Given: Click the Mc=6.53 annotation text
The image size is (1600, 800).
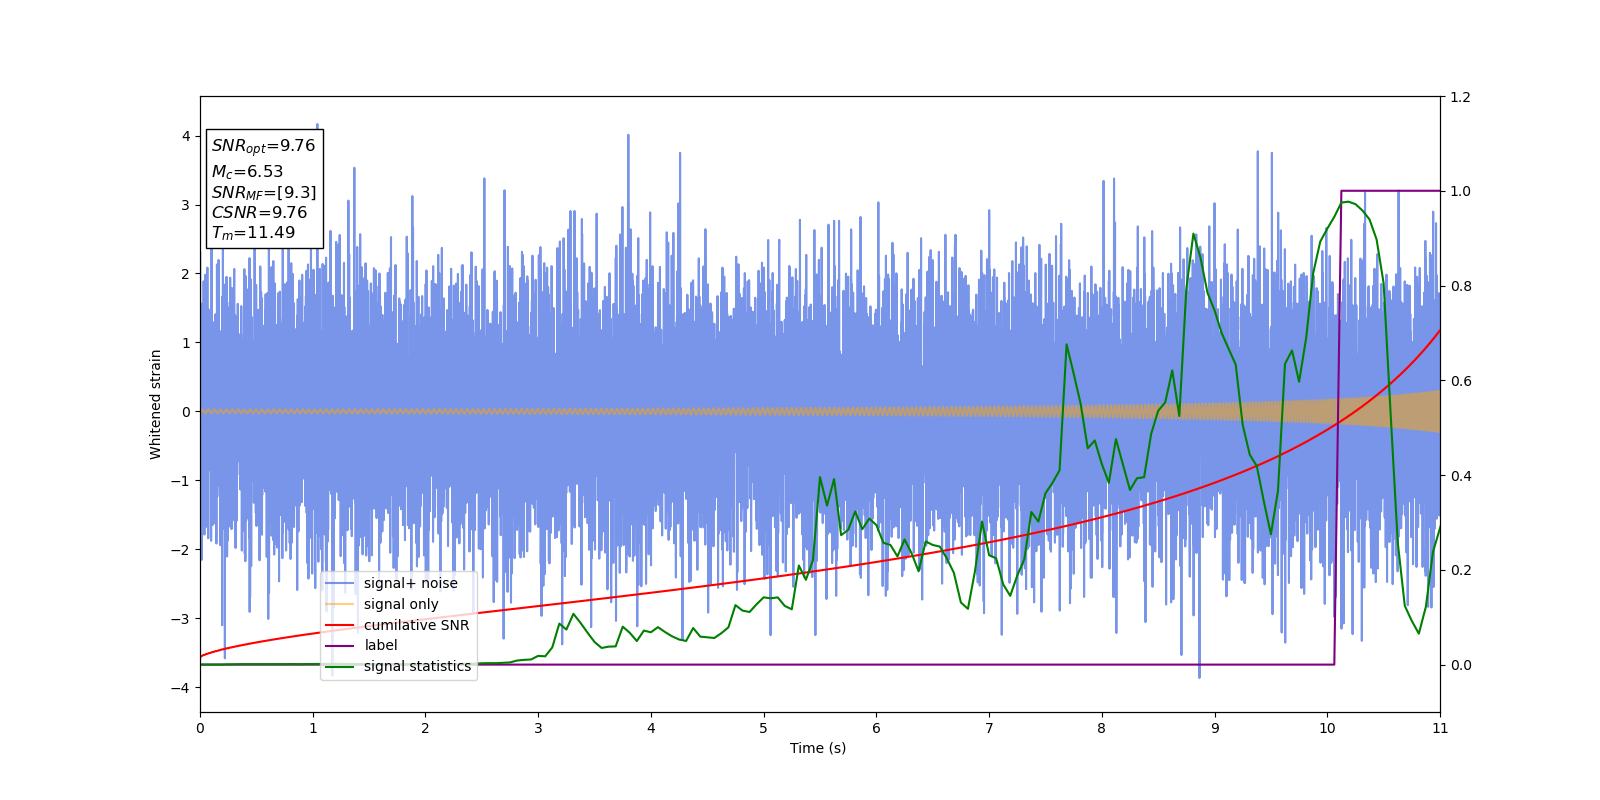Looking at the screenshot, I should (x=247, y=172).
